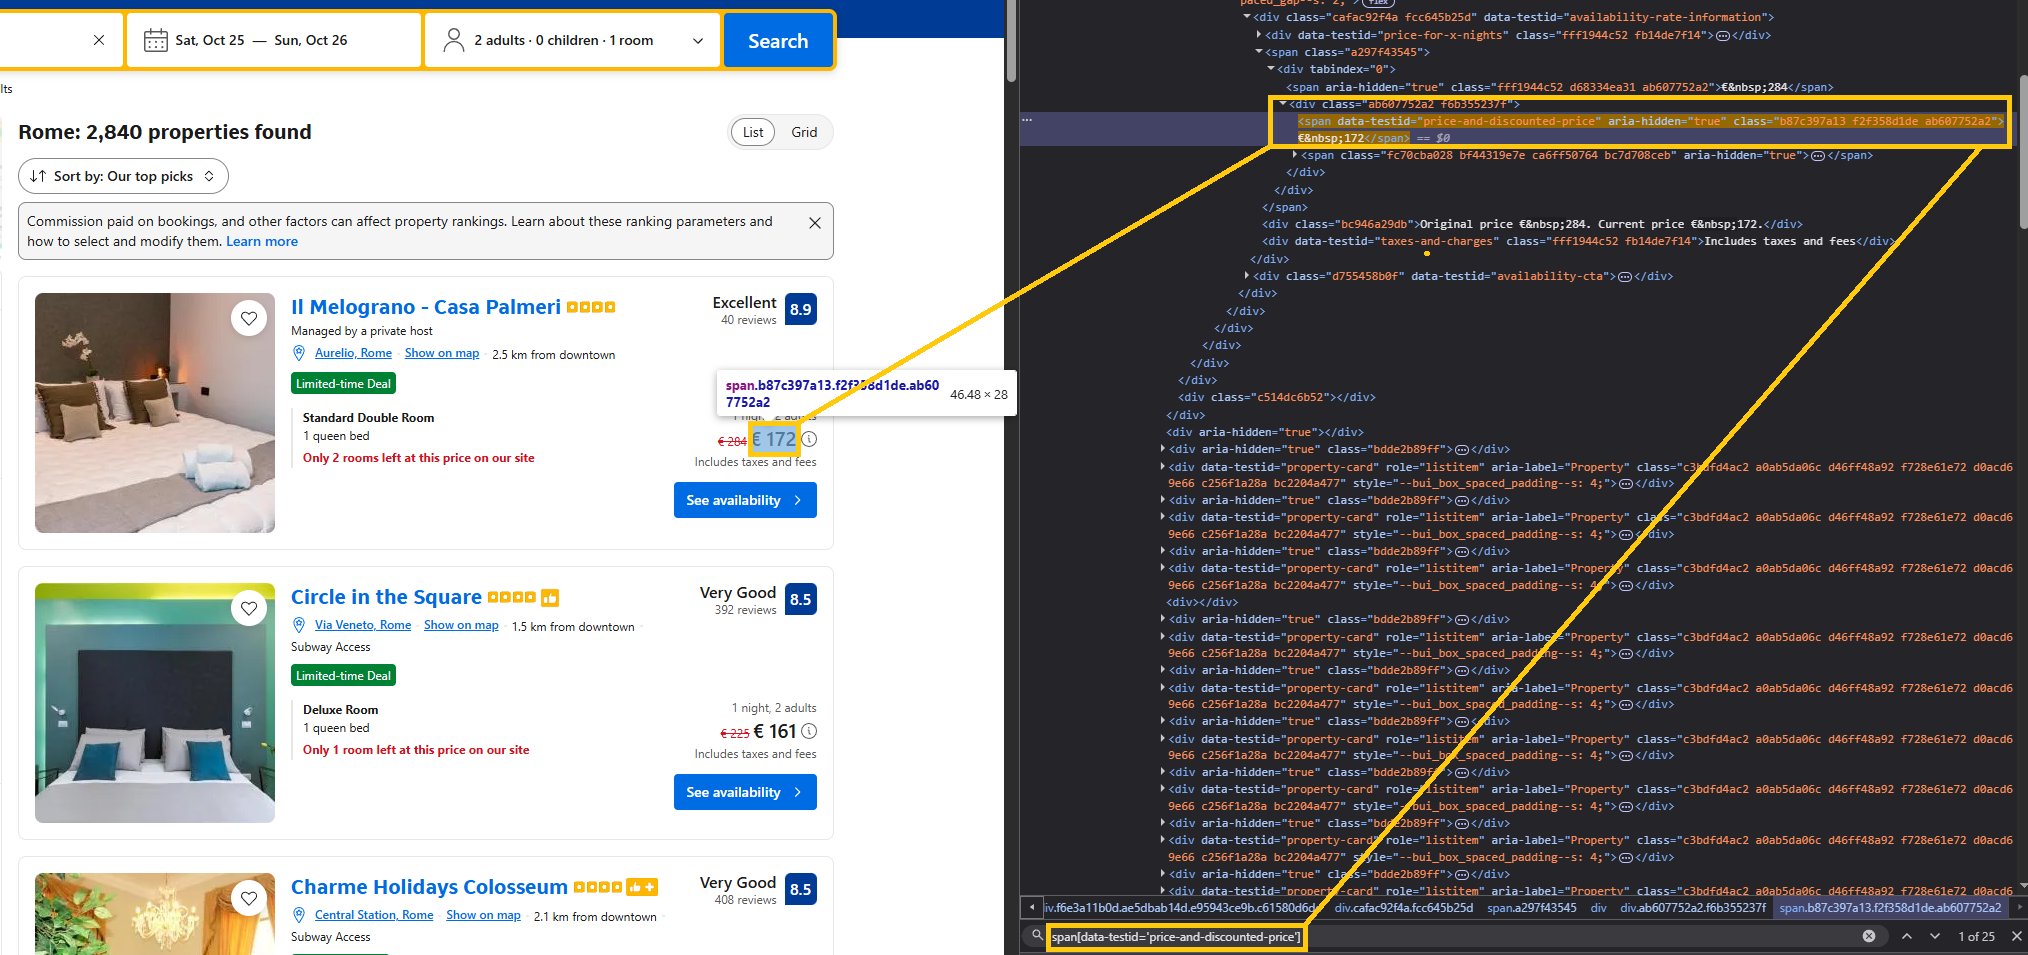Expand the availability-cta div node
The image size is (2028, 955).
1248,276
